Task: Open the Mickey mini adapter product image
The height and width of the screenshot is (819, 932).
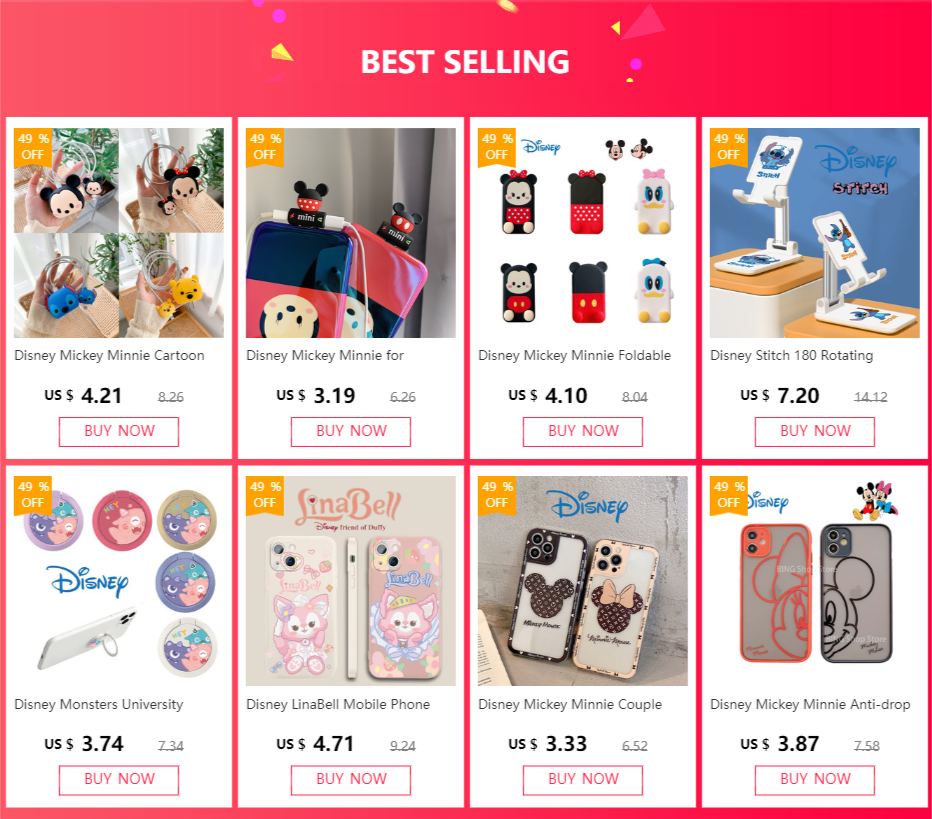Action: [351, 233]
